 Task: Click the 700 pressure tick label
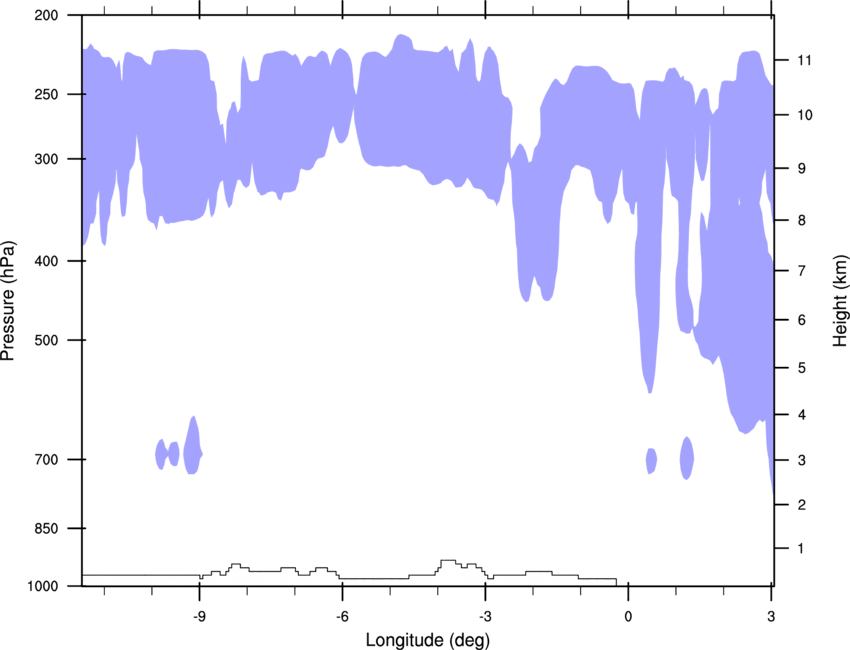pos(46,459)
